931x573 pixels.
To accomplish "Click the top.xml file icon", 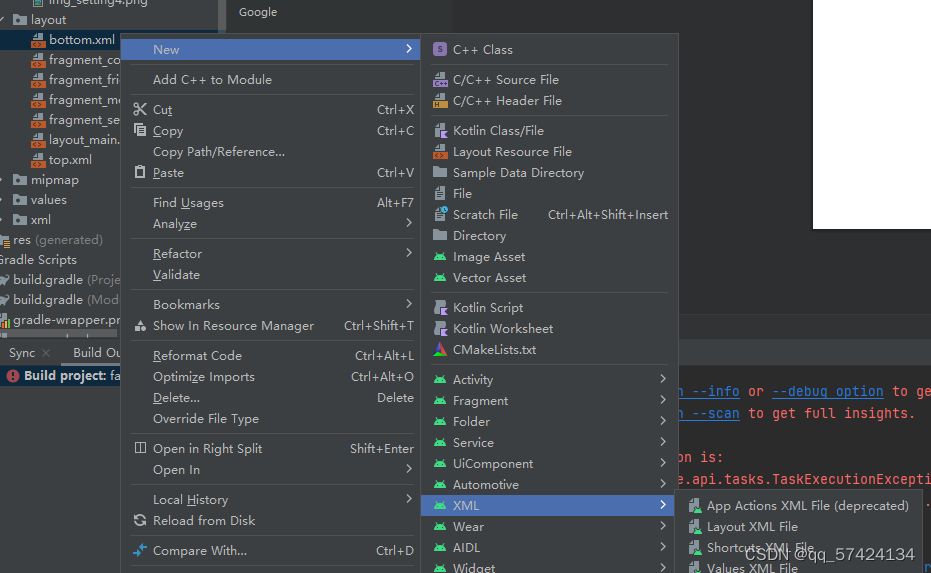I will (x=38, y=160).
